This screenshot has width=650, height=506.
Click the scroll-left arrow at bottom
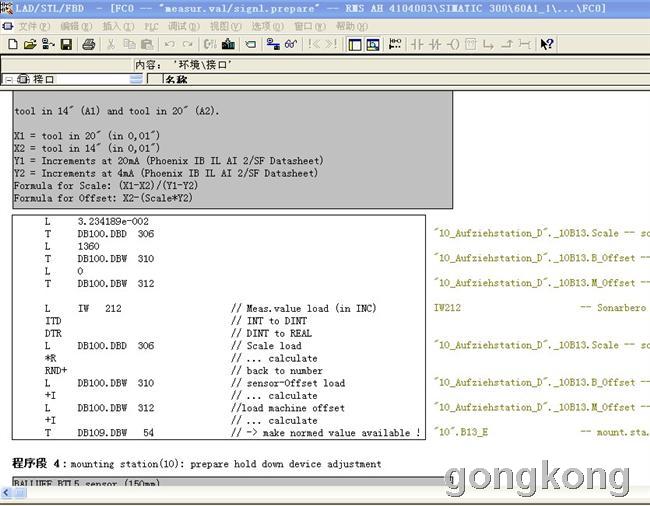[6, 493]
